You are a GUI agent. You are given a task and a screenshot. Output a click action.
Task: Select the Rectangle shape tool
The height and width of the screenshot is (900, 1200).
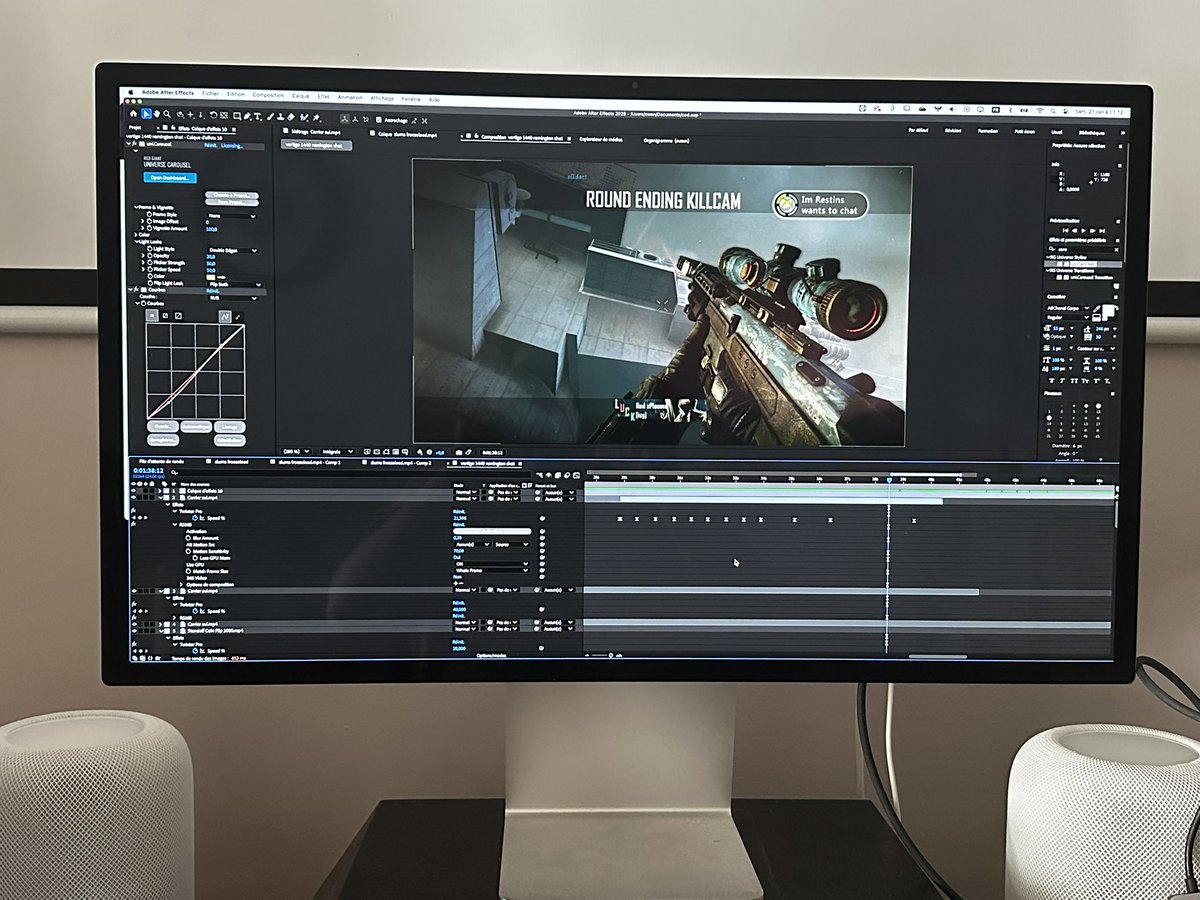pyautogui.click(x=236, y=116)
